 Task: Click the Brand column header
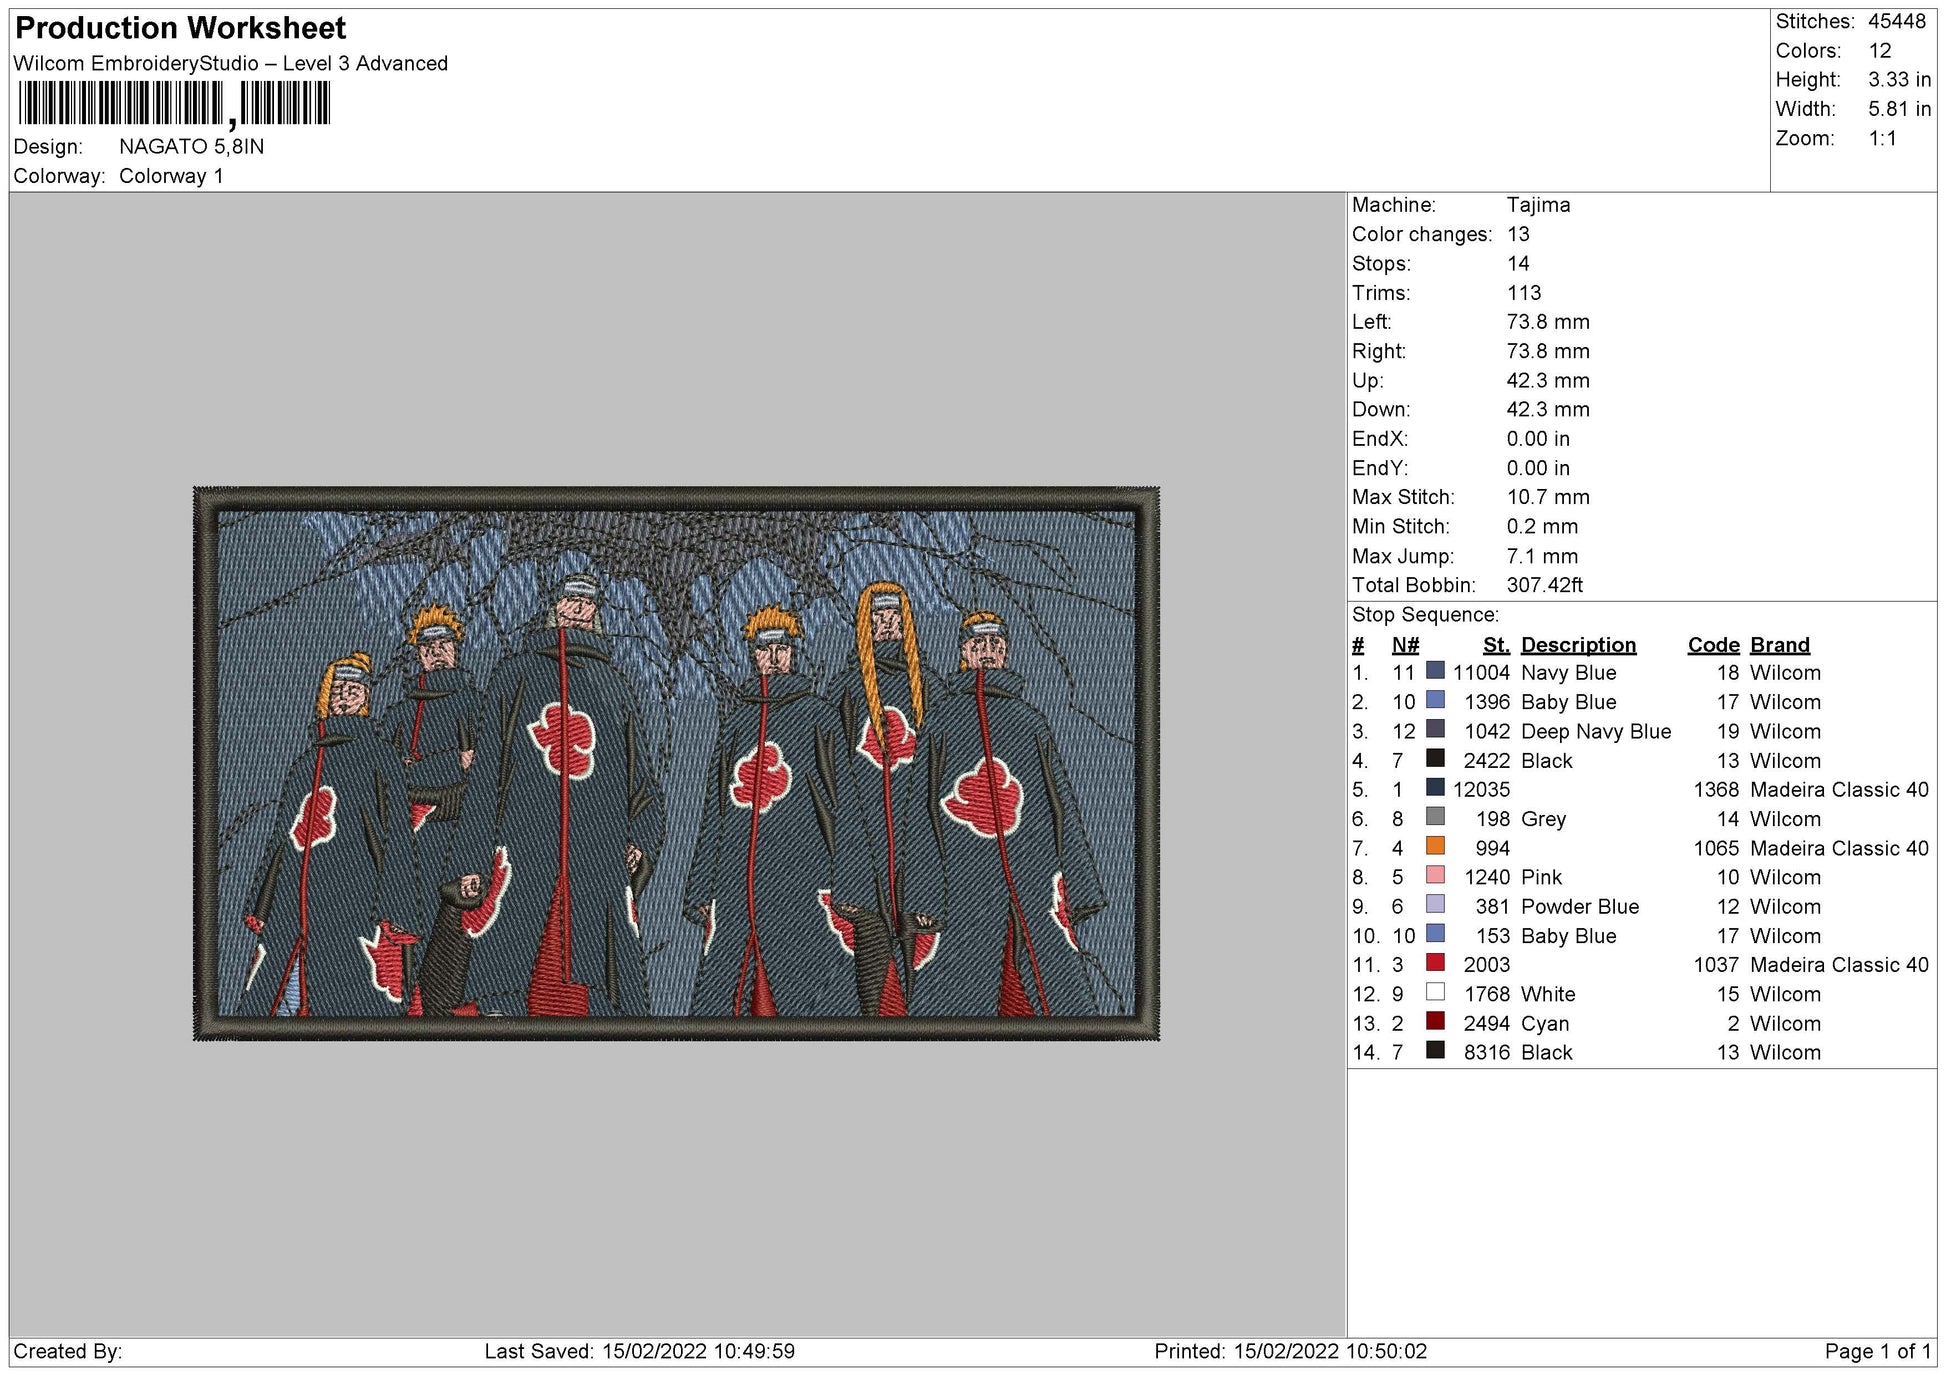pos(1779,645)
